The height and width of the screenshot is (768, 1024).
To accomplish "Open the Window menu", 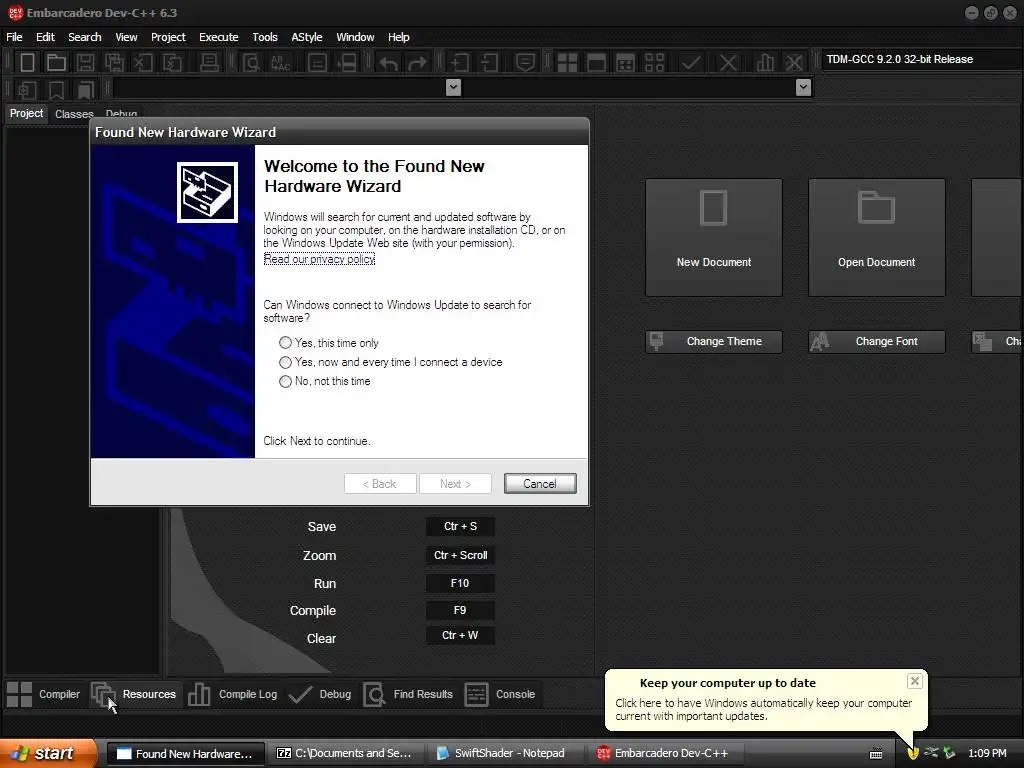I will (355, 37).
